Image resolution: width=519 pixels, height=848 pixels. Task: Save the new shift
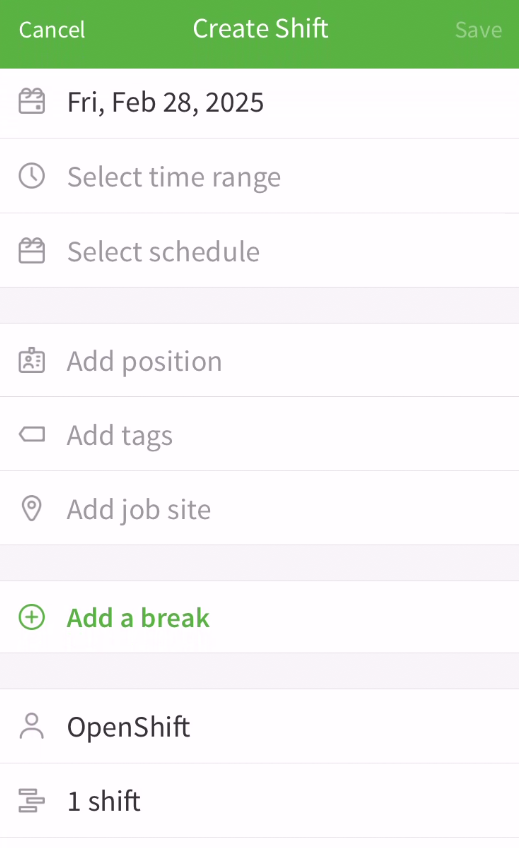click(478, 30)
